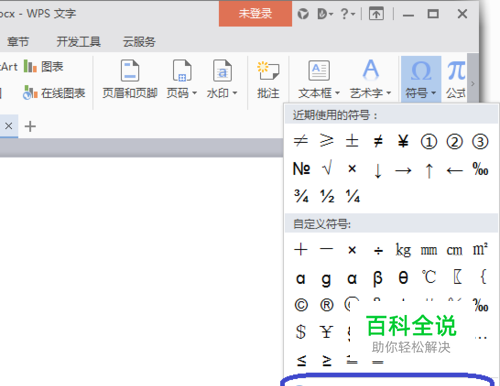This screenshot has width=500, height=386.
Task: Insert the ½ fraction symbol
Action: pos(327,196)
